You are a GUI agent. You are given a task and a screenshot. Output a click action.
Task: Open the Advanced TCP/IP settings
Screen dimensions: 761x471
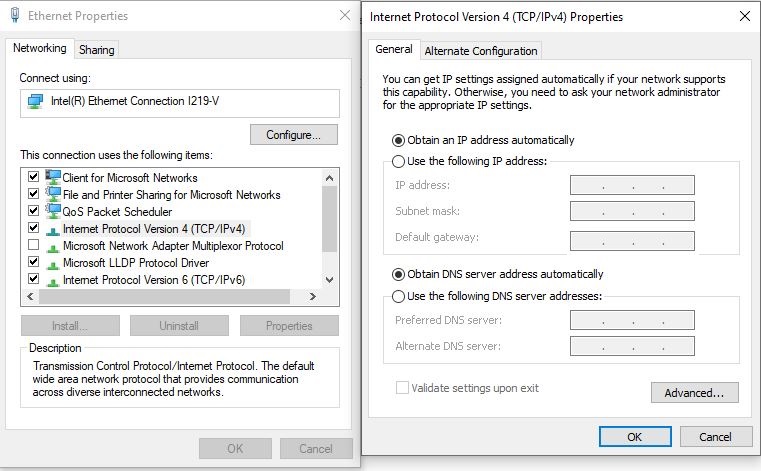(695, 393)
